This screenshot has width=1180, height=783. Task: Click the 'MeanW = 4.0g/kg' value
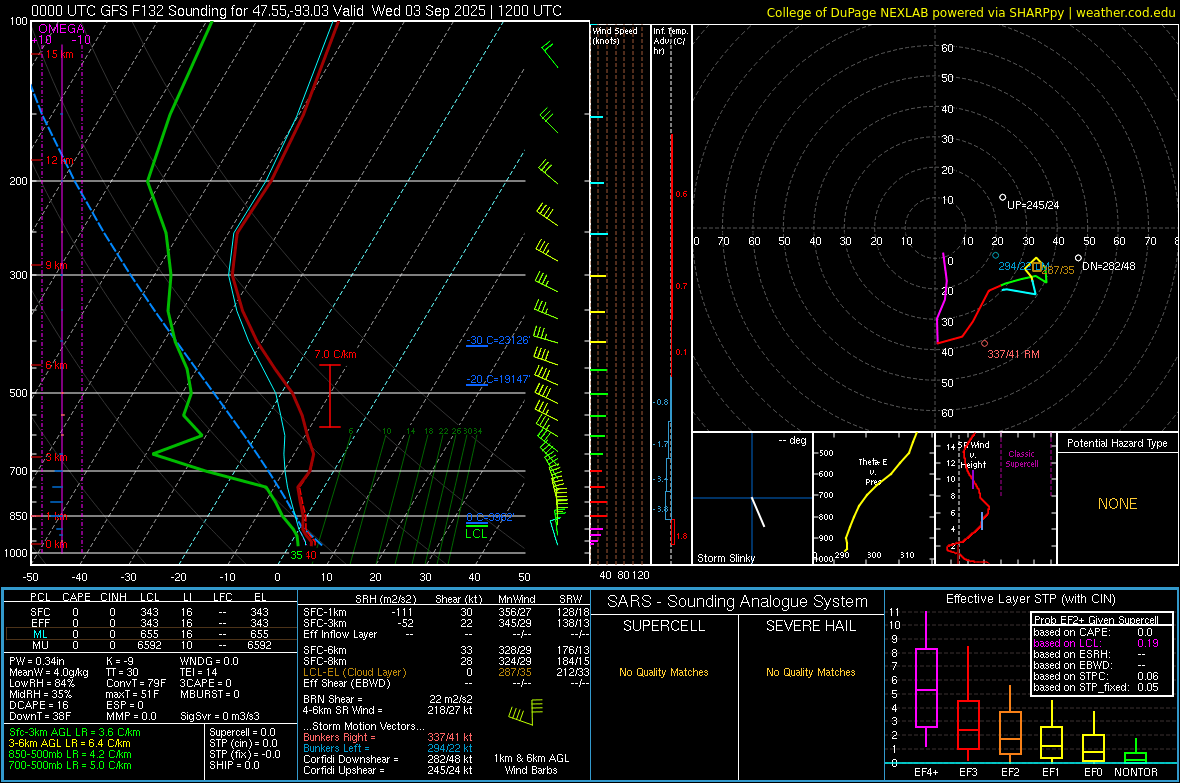(x=49, y=672)
